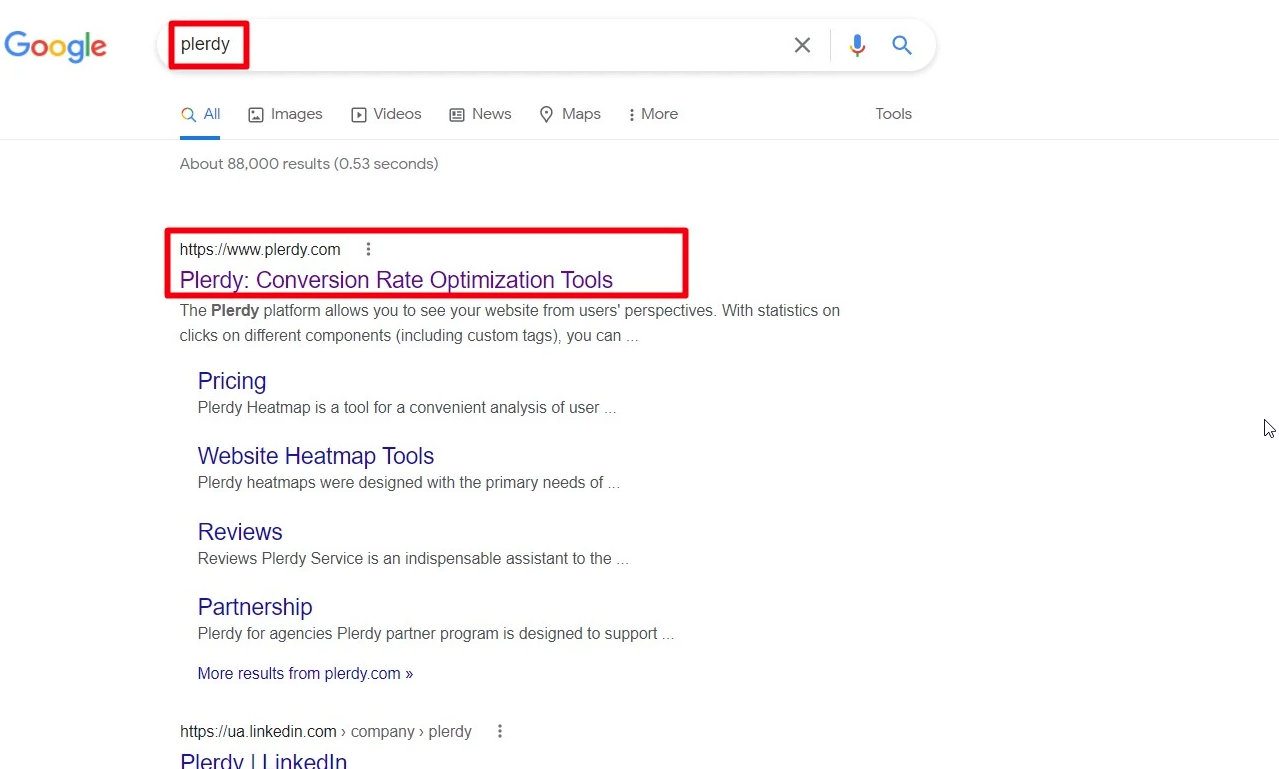Screen dimensions: 1279x769
Task: Open the three-dot menu beside the LinkedIn result
Action: click(x=499, y=731)
